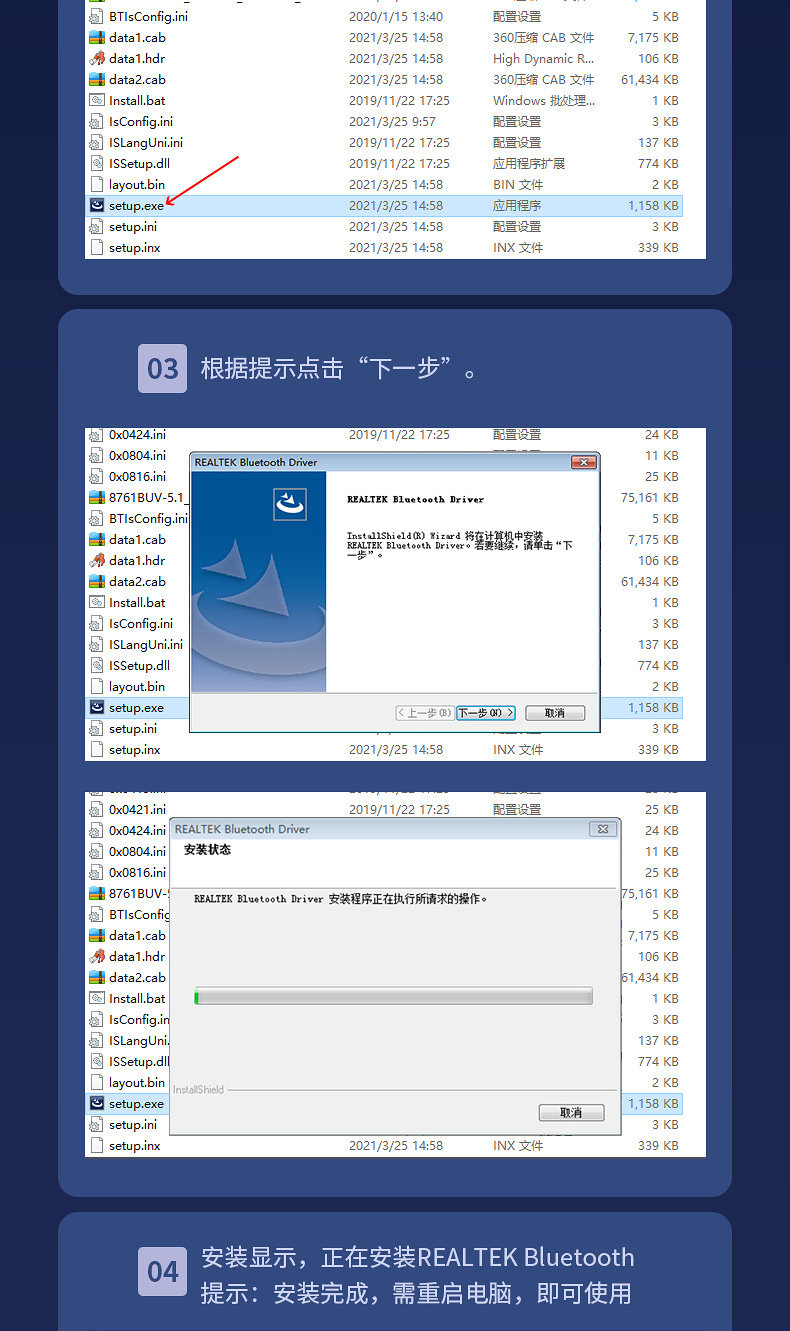Click the "InstallShield" label in the 安装状态 dialog
This screenshot has width=790, height=1331.
click(198, 1089)
